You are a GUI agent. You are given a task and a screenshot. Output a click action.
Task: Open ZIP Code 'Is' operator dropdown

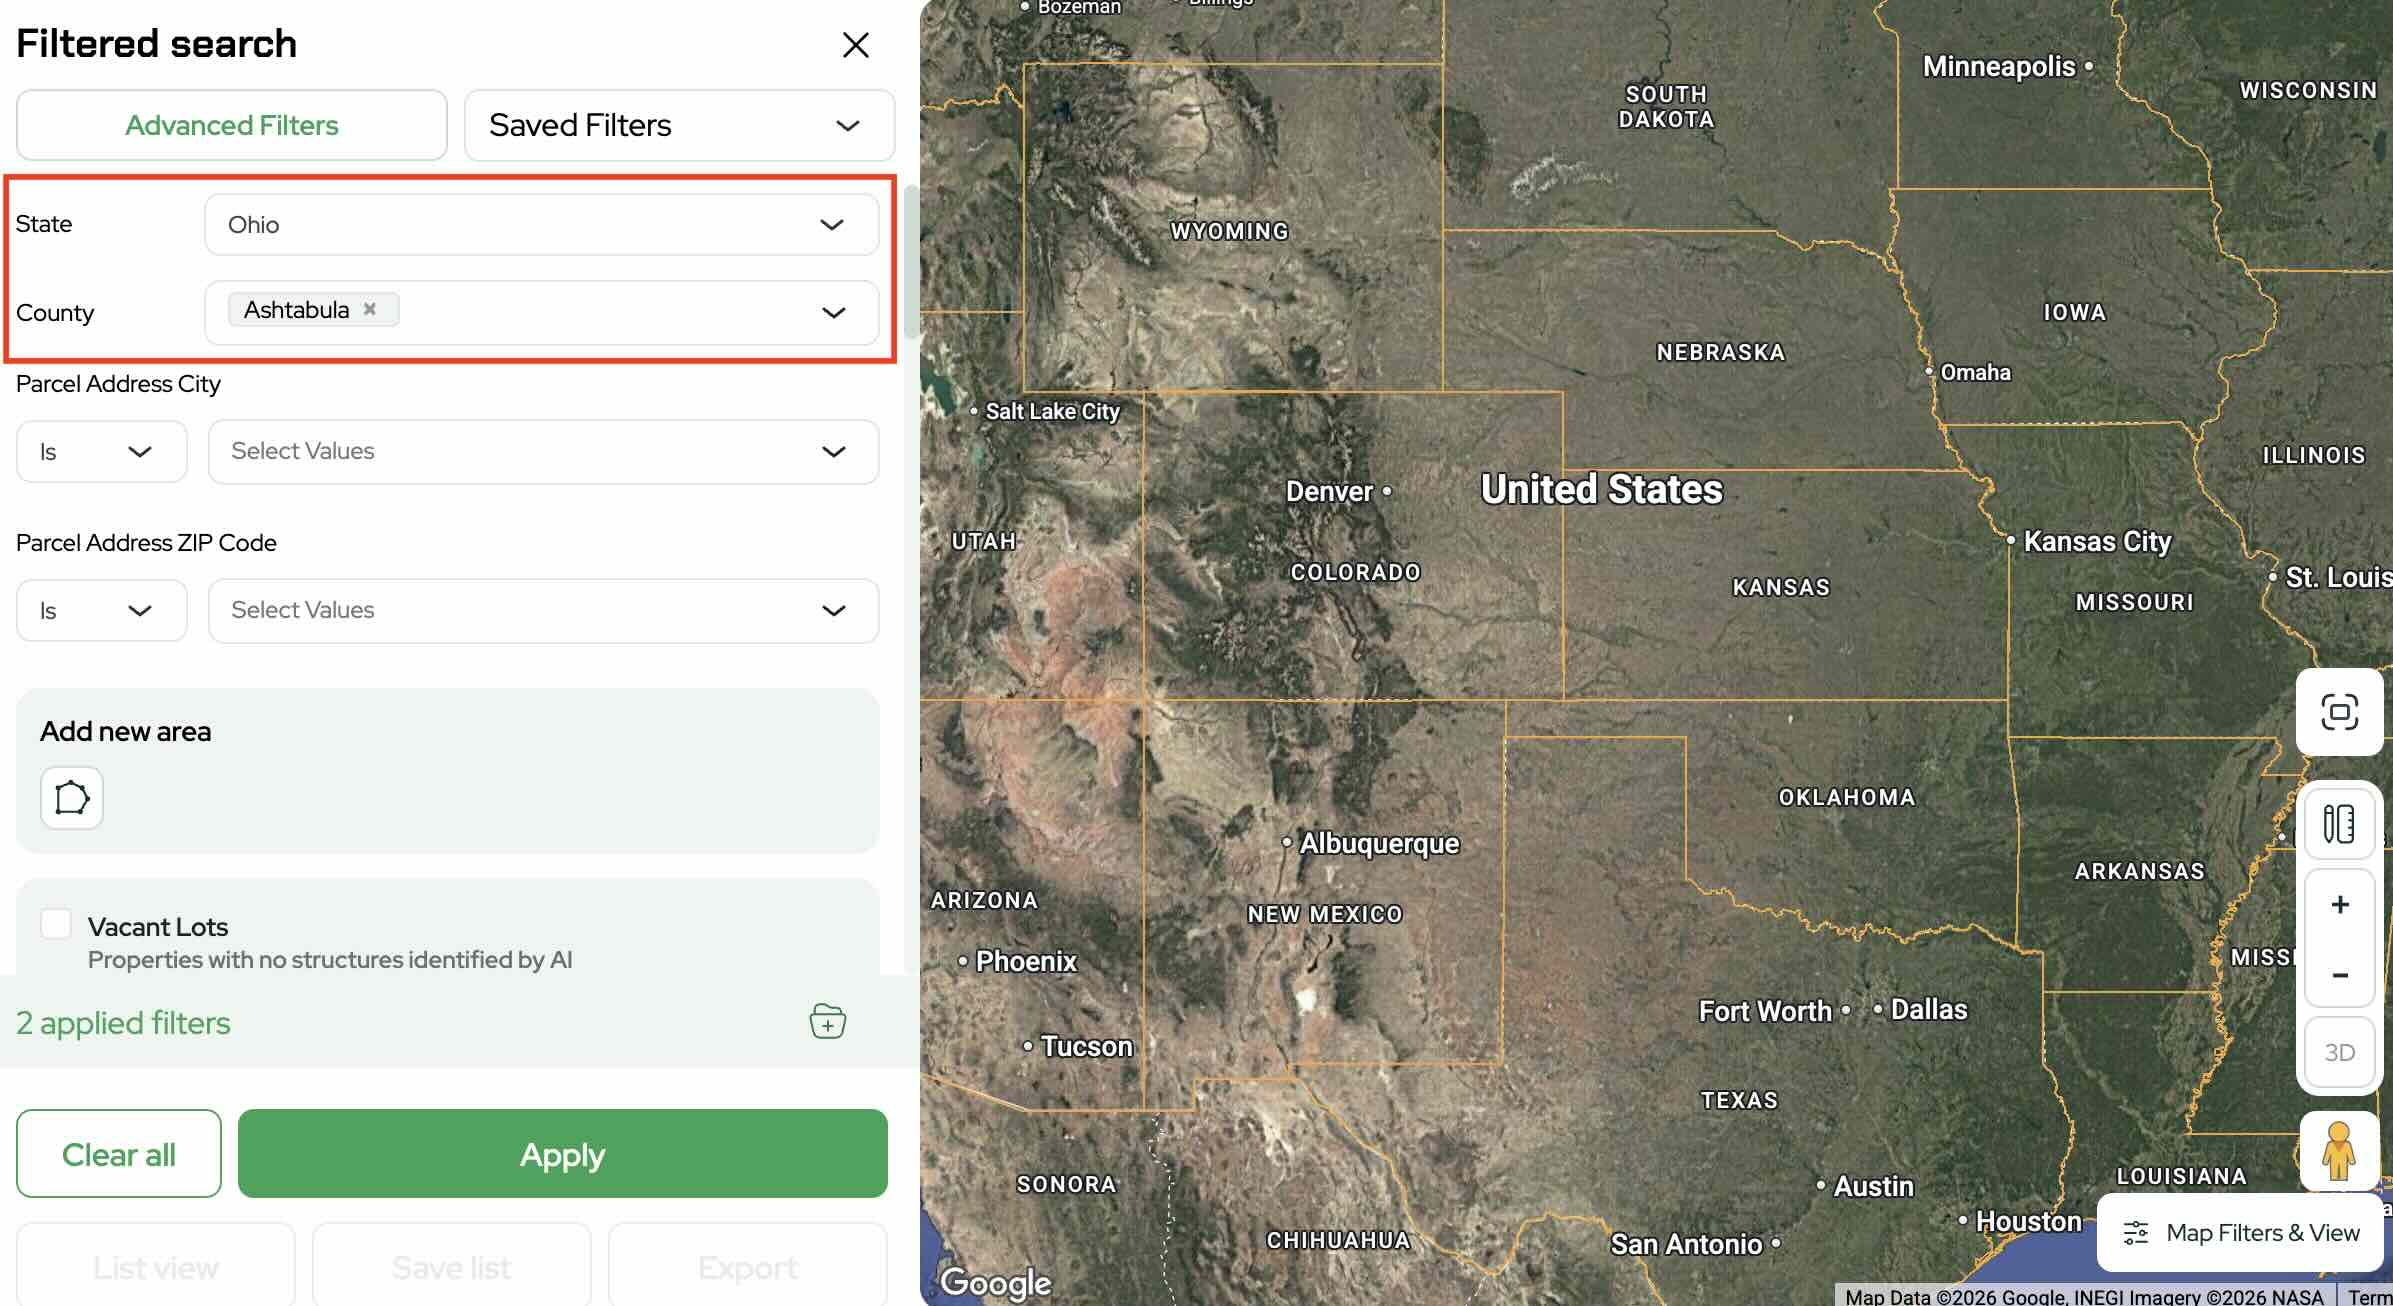(101, 610)
